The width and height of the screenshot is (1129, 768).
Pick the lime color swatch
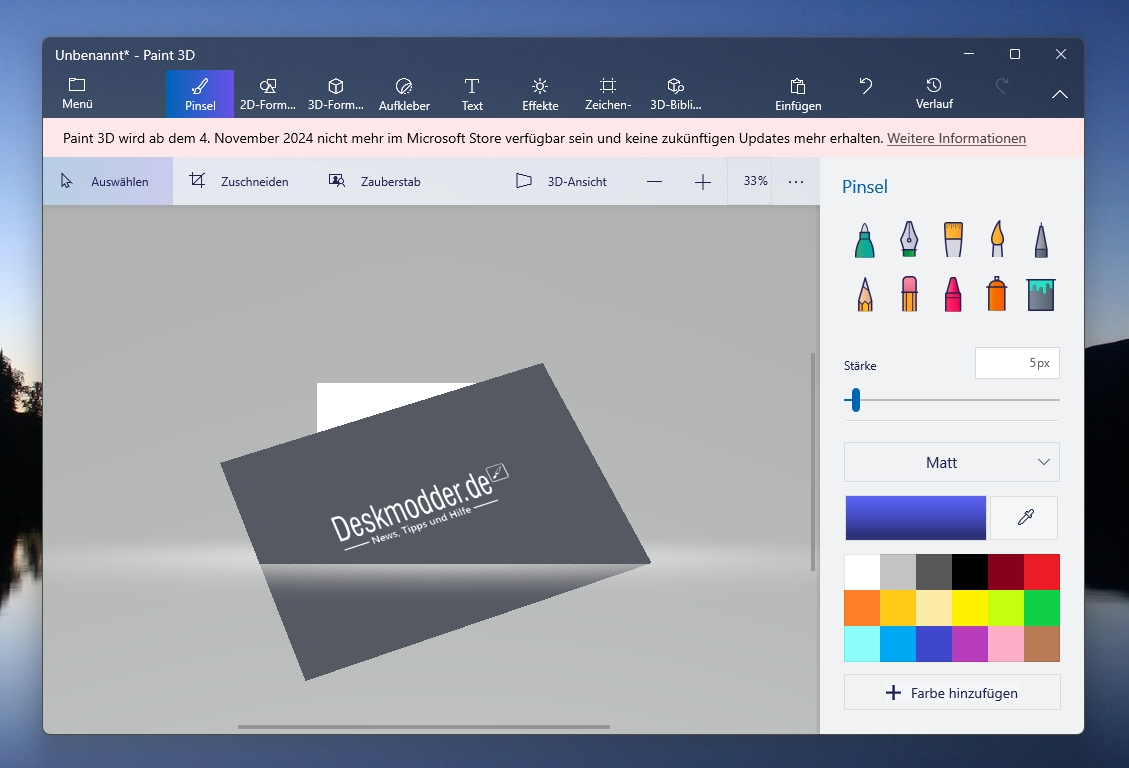point(1006,608)
